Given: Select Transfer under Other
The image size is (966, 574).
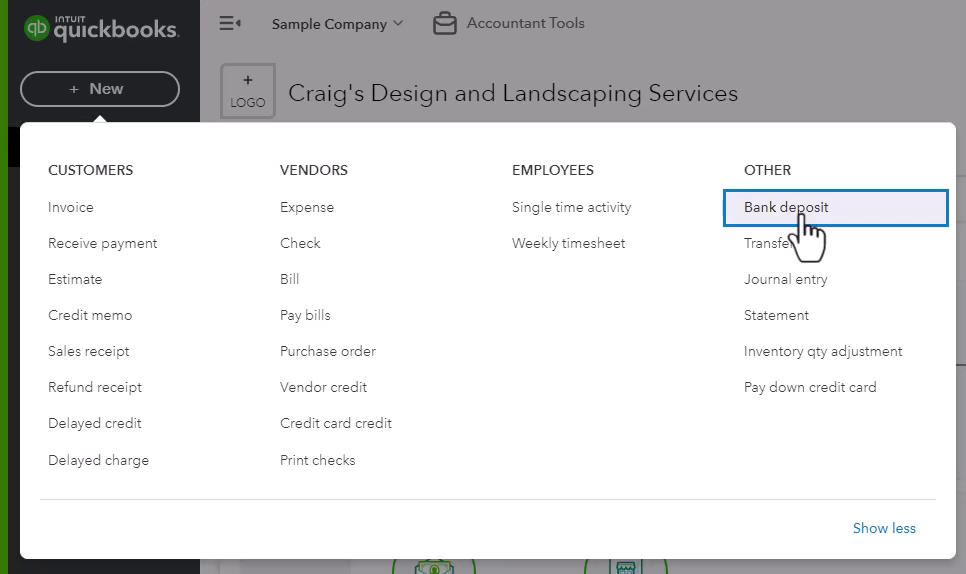Looking at the screenshot, I should 768,243.
